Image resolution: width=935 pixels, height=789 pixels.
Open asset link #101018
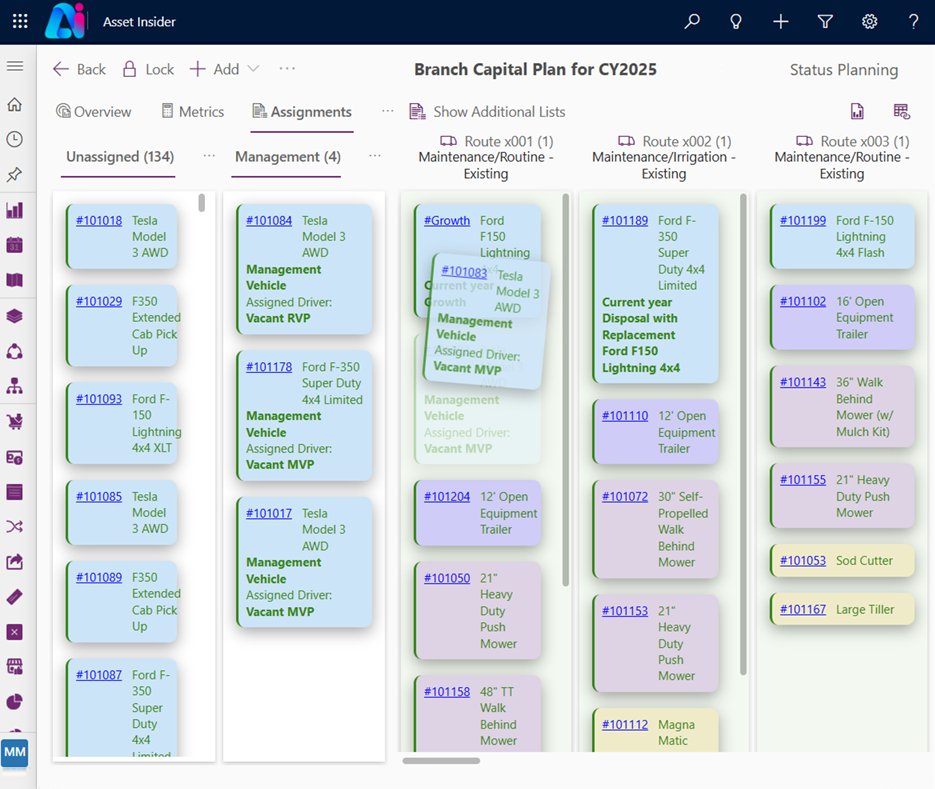(x=99, y=221)
